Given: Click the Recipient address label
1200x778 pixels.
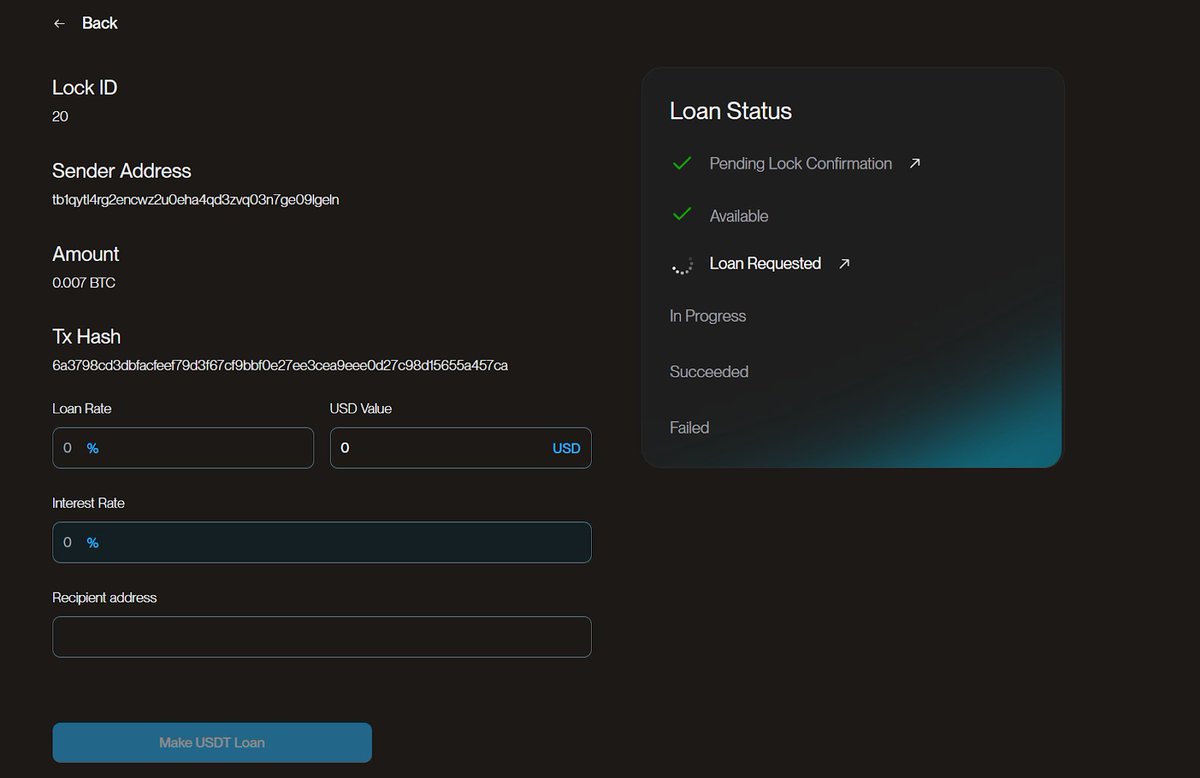Looking at the screenshot, I should click(105, 598).
